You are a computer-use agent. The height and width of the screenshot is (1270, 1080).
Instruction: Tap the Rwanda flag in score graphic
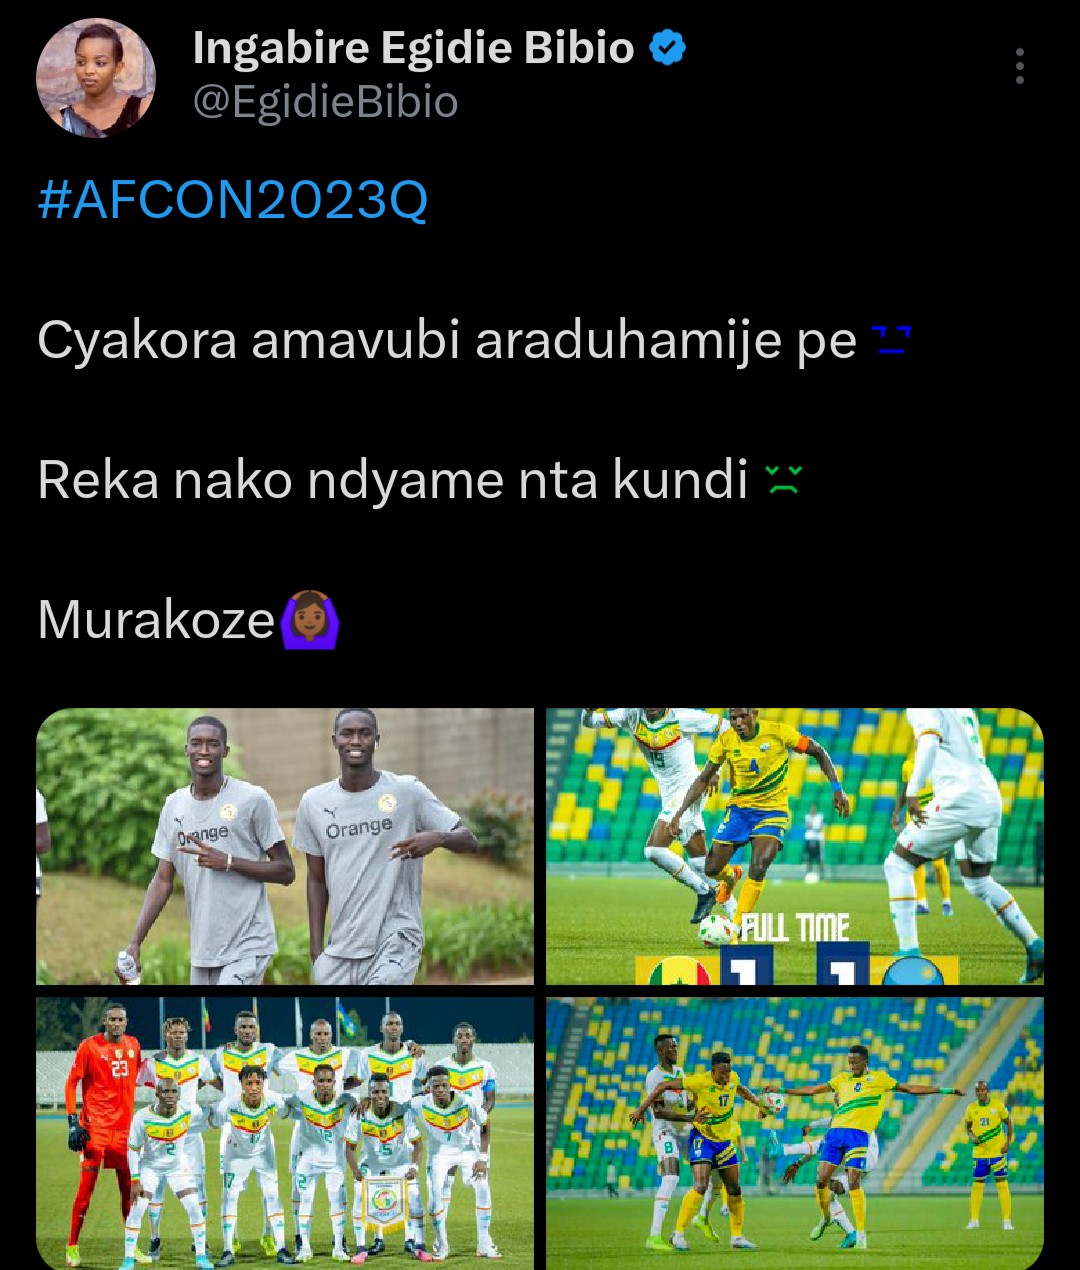tap(913, 969)
